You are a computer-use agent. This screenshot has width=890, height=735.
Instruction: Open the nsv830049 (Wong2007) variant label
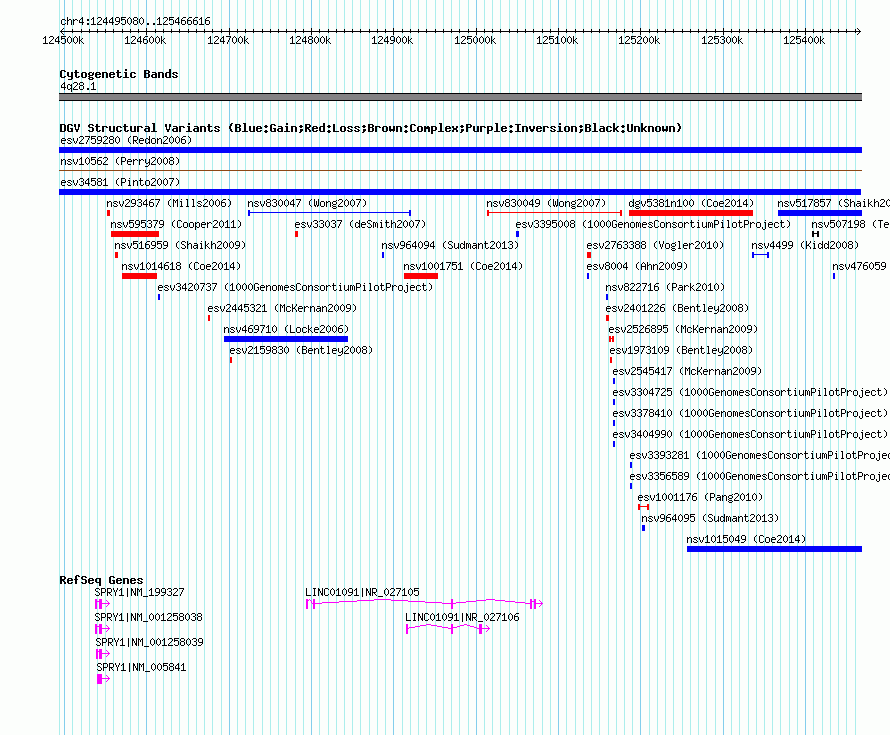pos(546,203)
